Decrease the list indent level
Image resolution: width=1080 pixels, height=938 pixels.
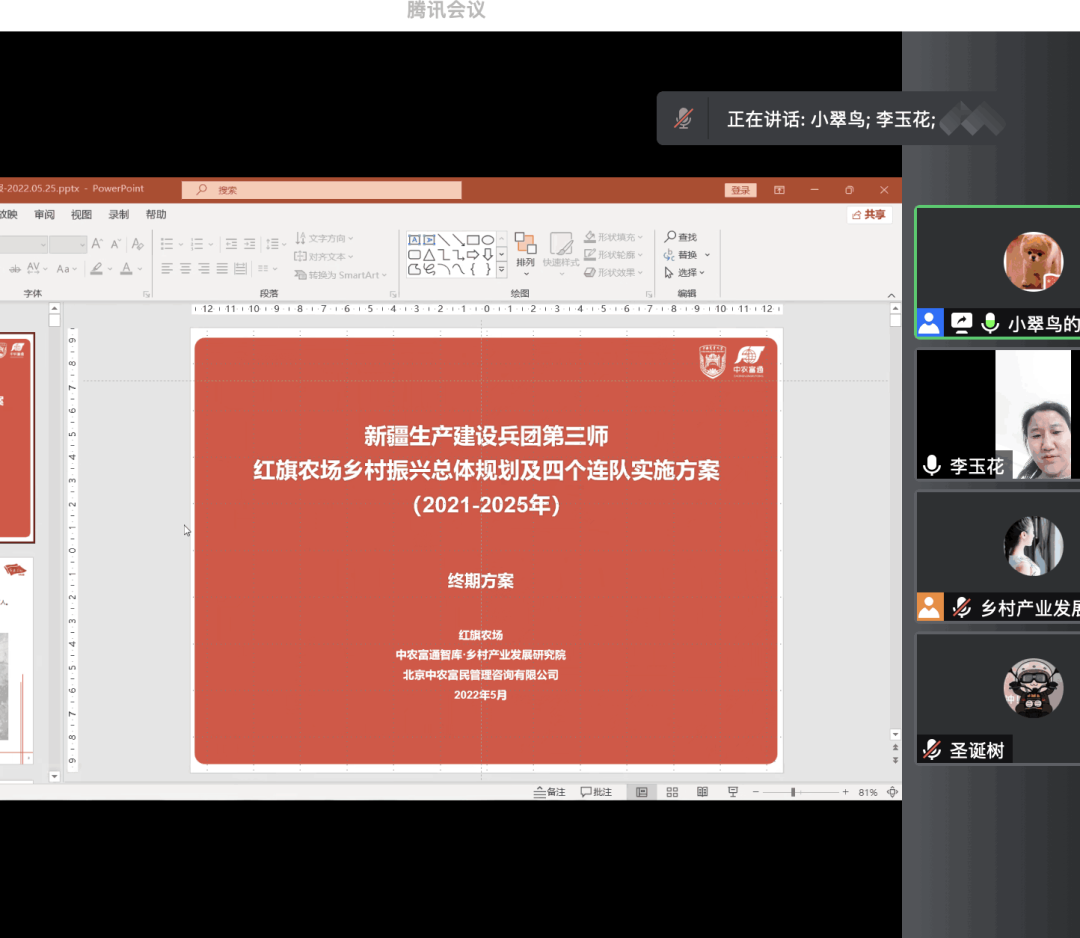pos(231,244)
